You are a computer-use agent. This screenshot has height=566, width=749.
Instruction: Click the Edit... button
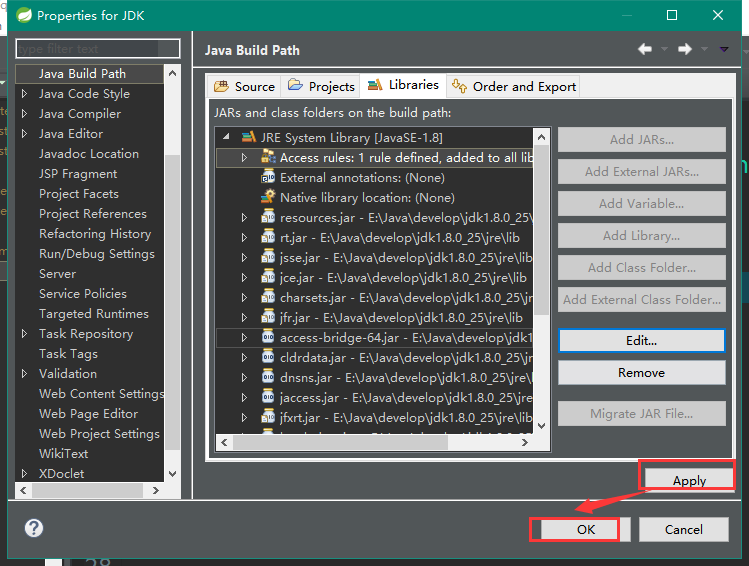[642, 341]
